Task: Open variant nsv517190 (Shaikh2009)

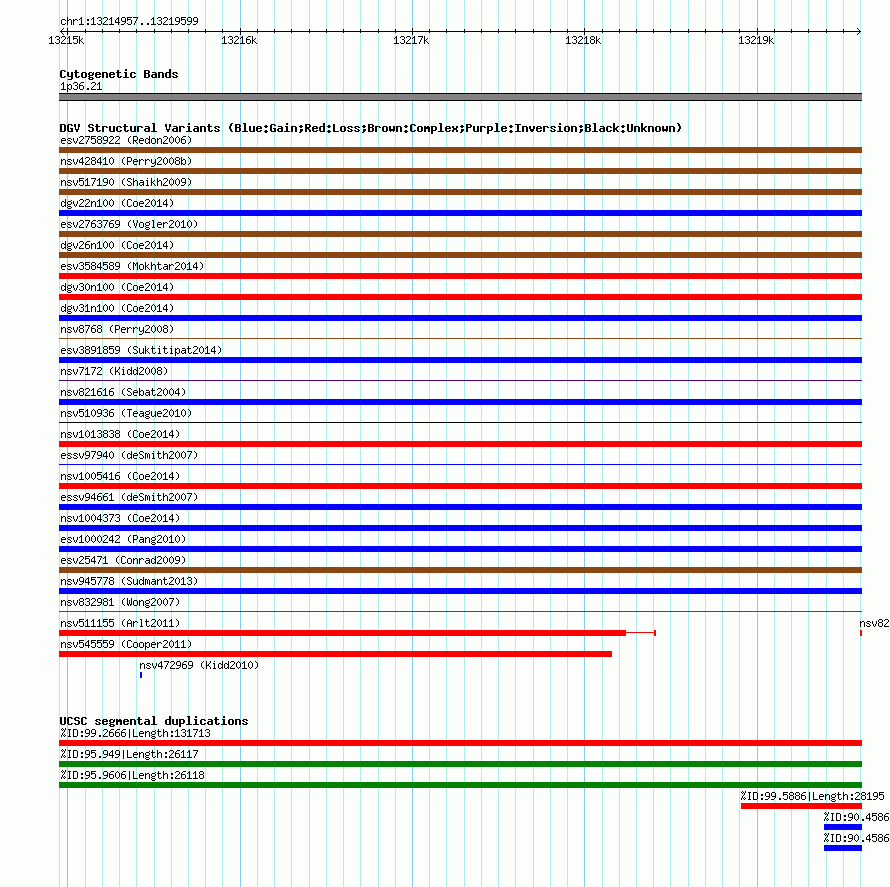Action: coord(126,182)
